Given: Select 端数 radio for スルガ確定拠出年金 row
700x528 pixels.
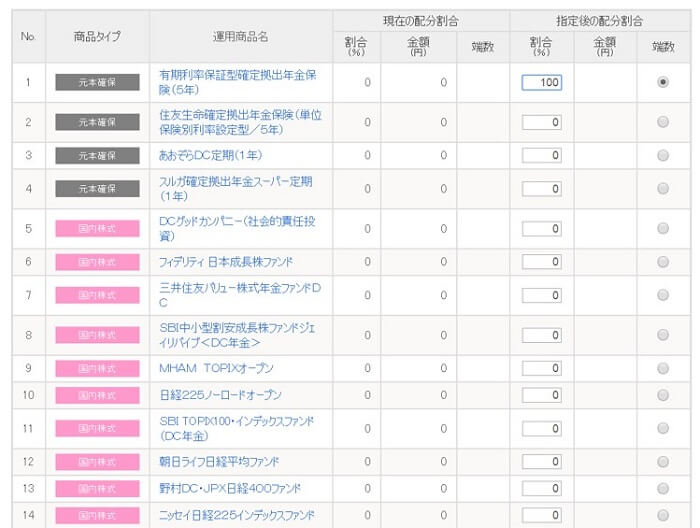Looking at the screenshot, I should tap(663, 189).
